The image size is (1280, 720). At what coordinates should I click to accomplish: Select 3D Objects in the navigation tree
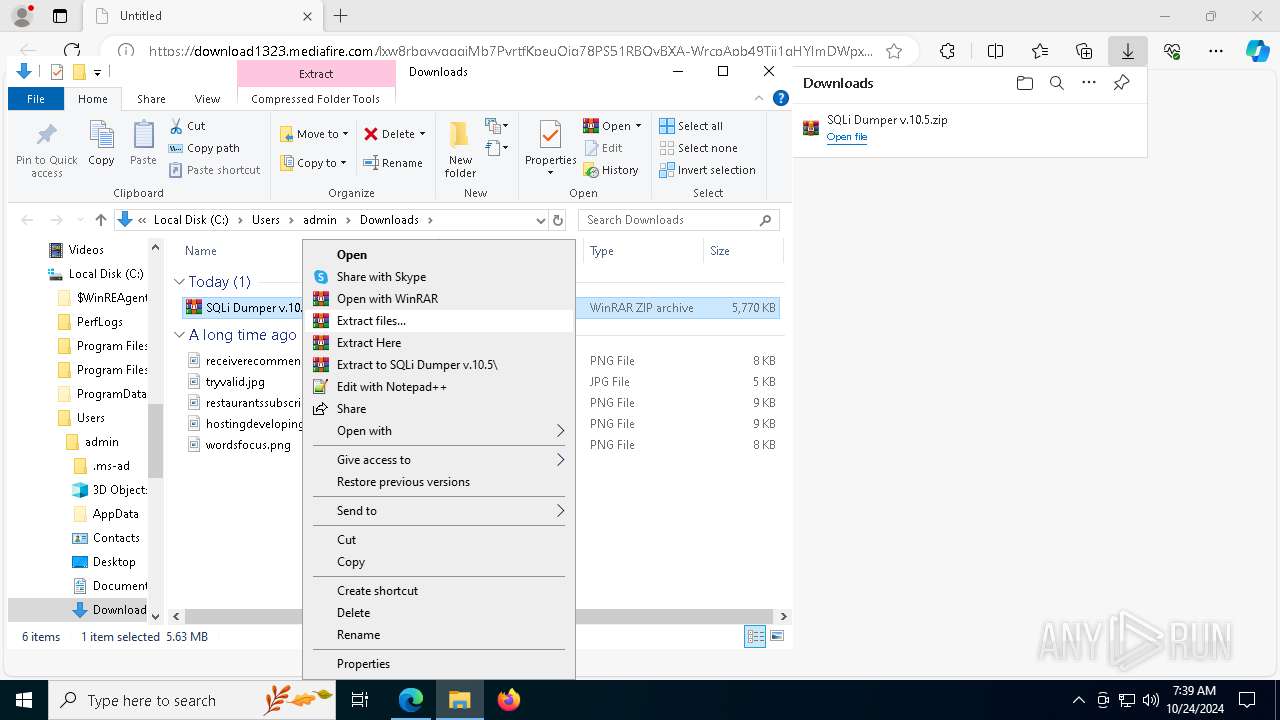pyautogui.click(x=110, y=490)
